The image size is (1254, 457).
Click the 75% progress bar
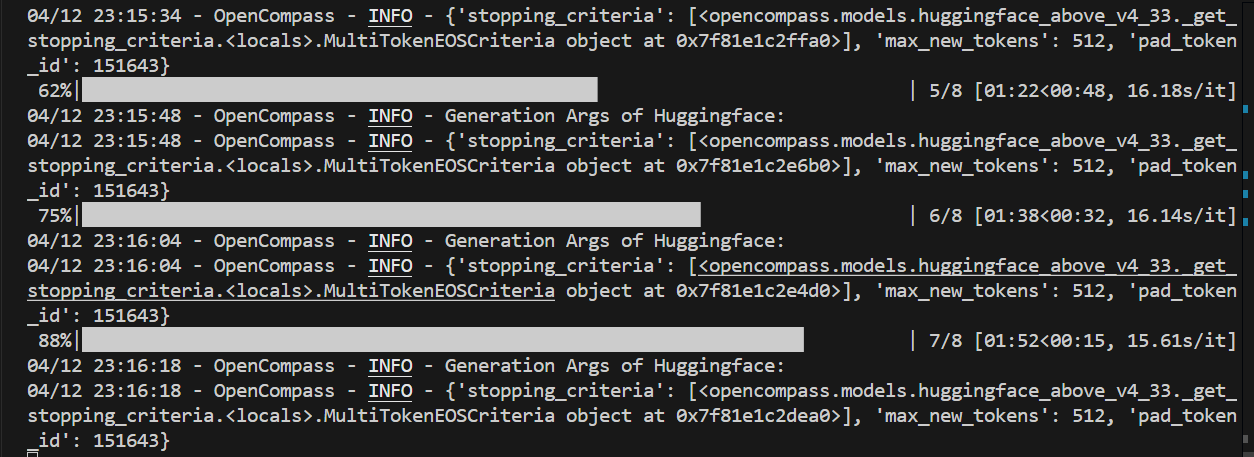click(x=390, y=215)
